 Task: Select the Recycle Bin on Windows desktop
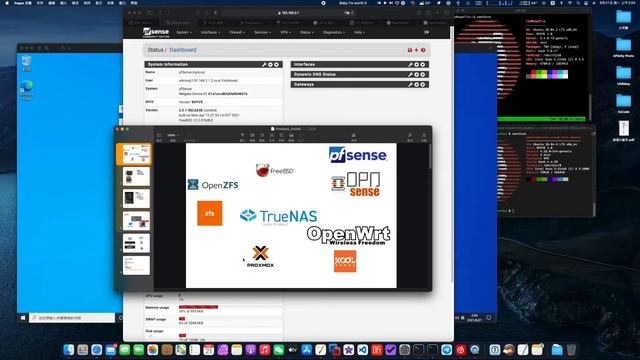click(27, 63)
